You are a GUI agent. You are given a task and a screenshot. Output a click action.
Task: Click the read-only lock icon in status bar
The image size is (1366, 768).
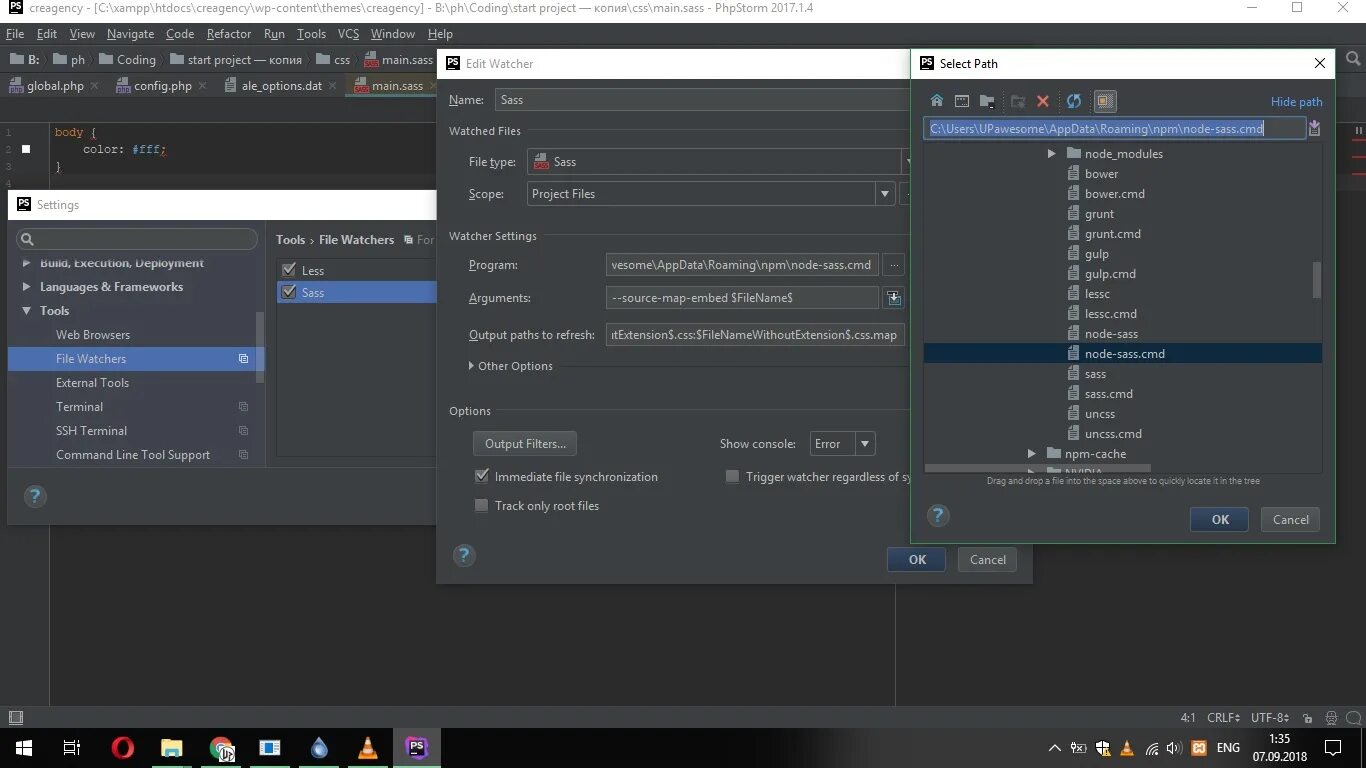(1308, 717)
